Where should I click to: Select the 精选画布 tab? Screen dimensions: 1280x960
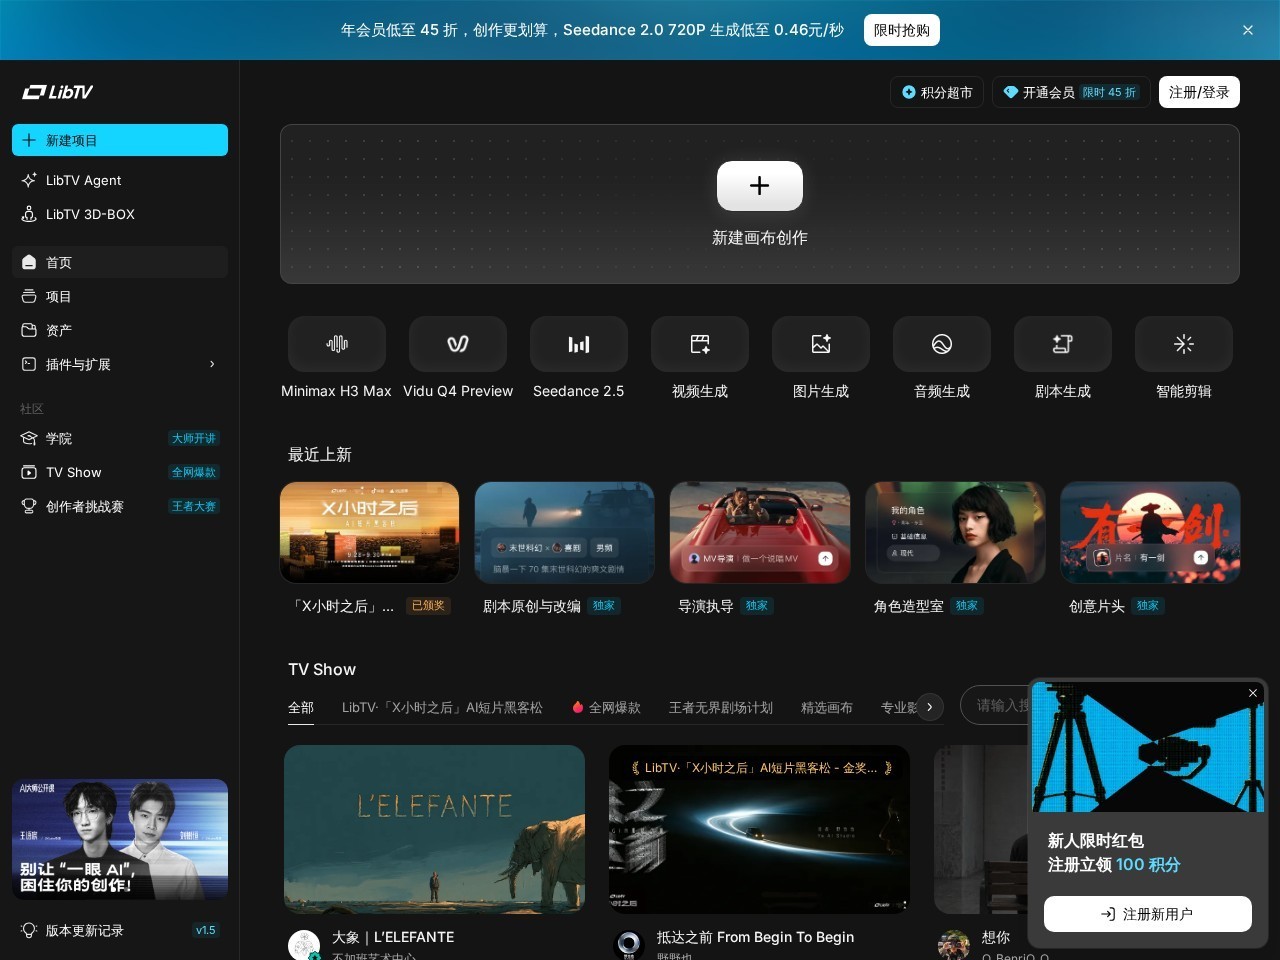tap(827, 708)
